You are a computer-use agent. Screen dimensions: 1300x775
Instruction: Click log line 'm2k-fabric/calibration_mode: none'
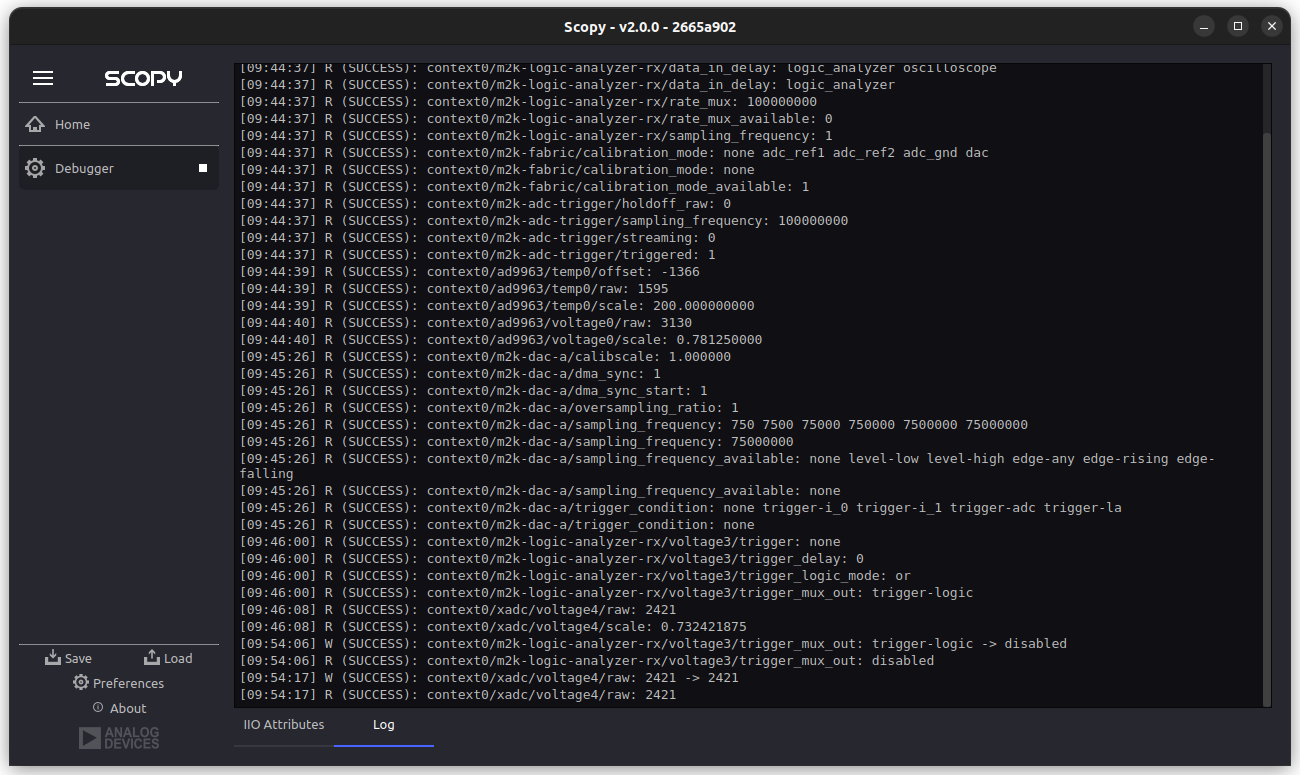497,170
